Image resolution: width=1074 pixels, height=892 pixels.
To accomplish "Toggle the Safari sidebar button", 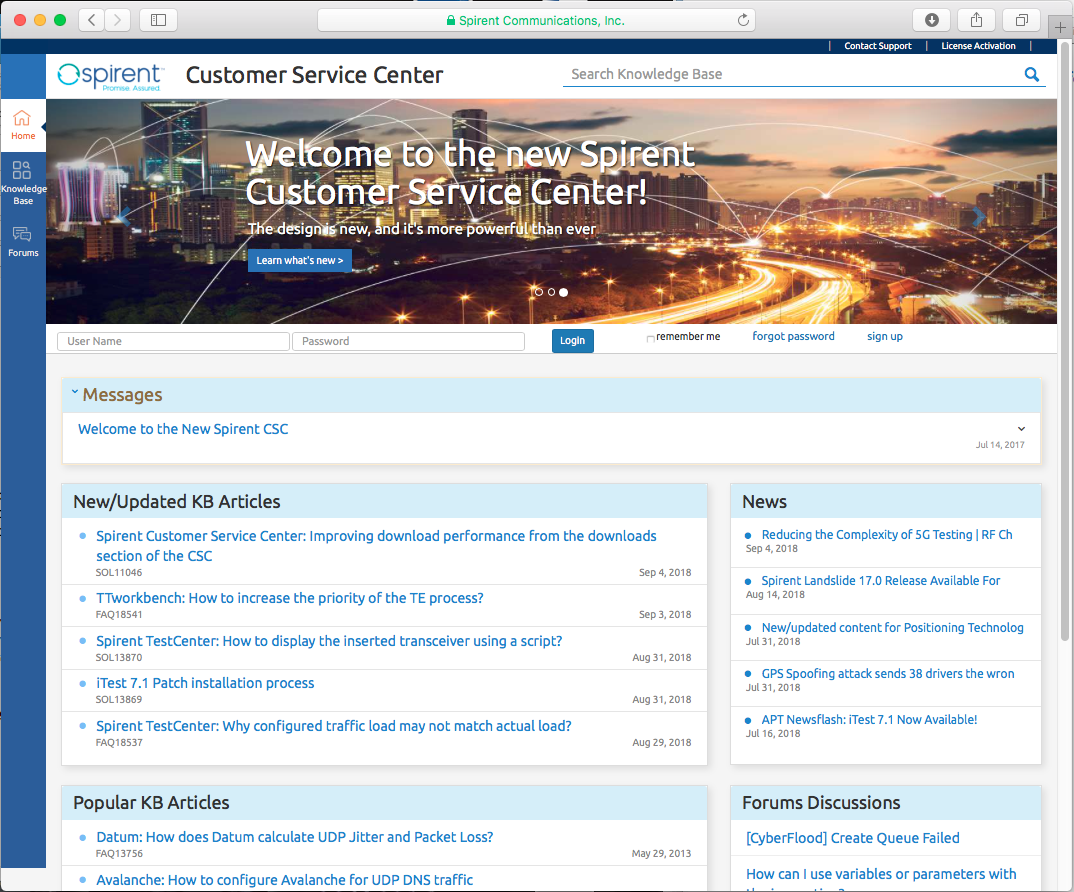I will (158, 20).
